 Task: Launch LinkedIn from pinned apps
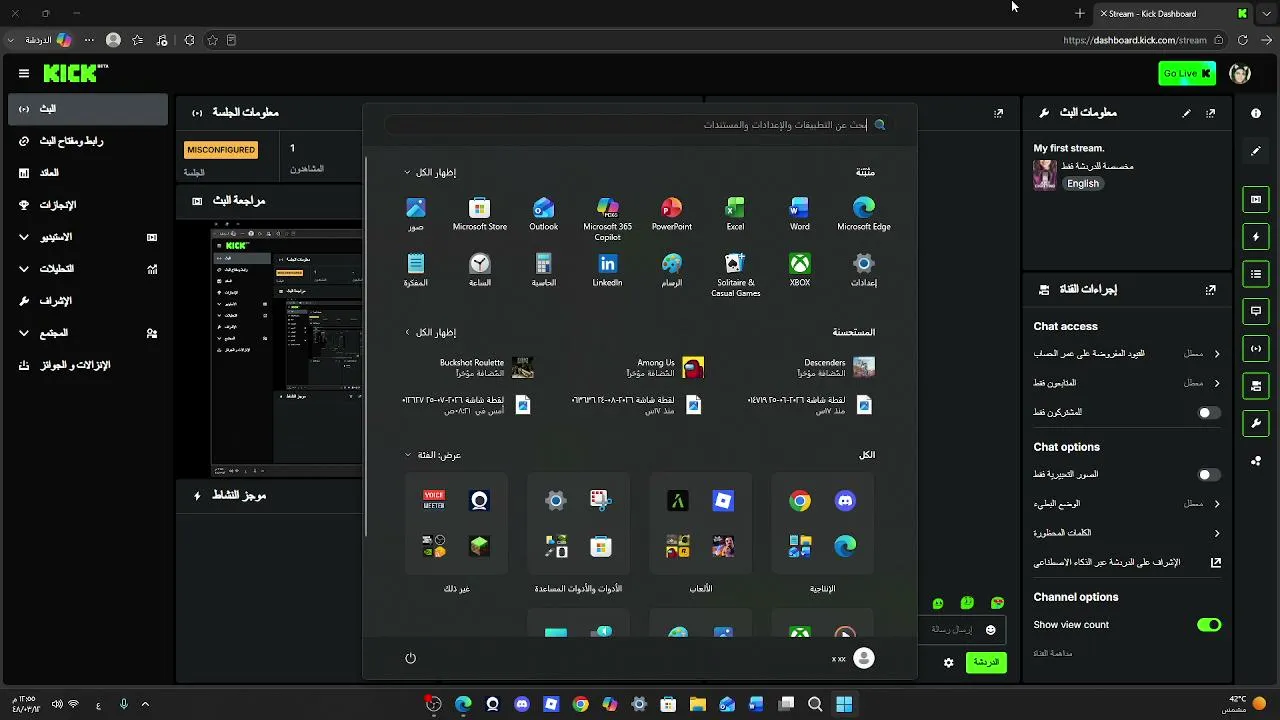tap(608, 270)
